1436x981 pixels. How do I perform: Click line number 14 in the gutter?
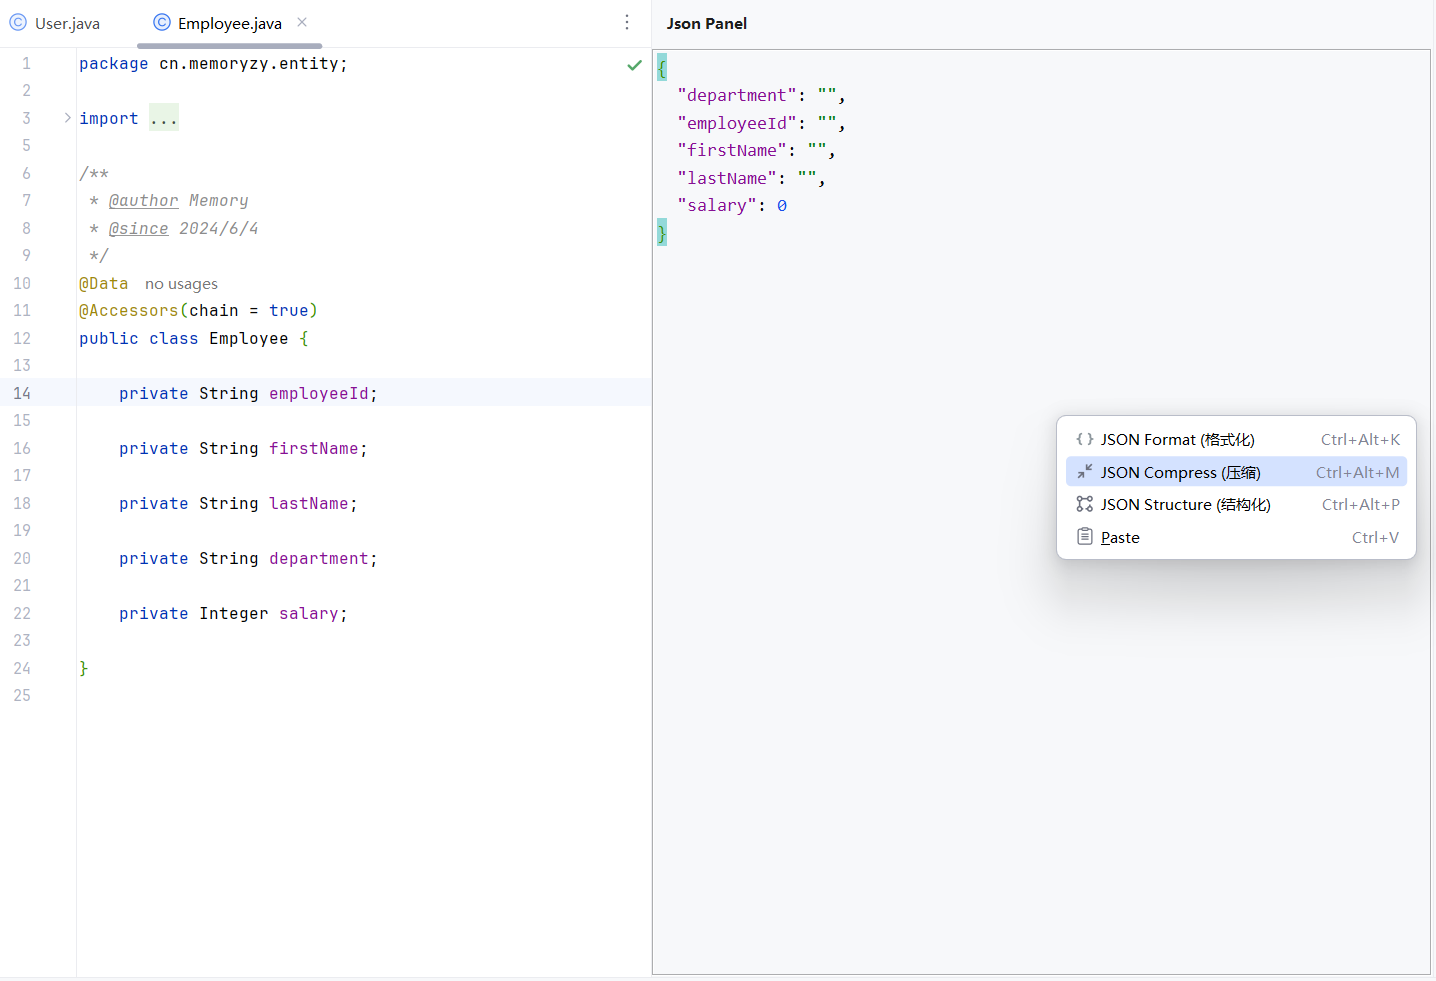click(22, 393)
